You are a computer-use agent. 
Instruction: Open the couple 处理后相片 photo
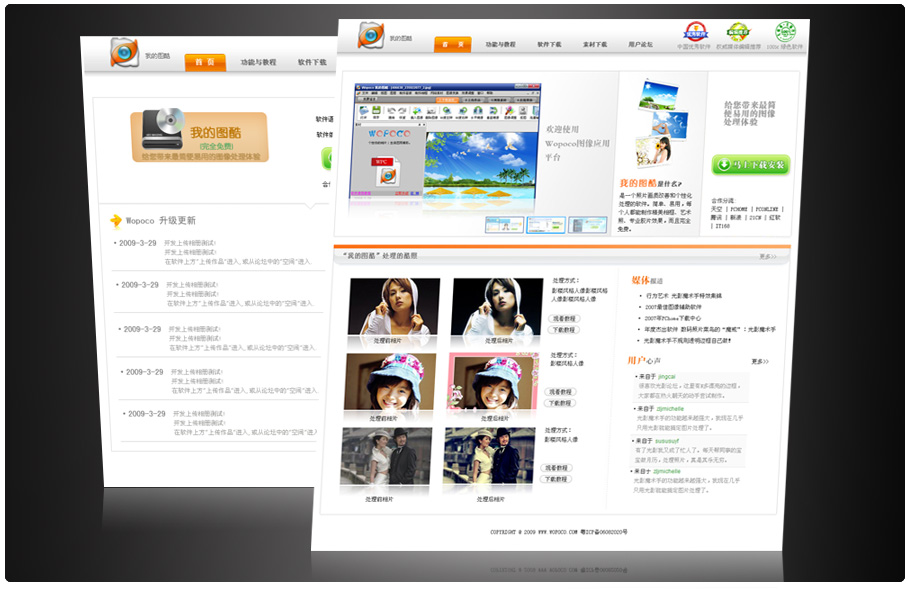[x=489, y=456]
